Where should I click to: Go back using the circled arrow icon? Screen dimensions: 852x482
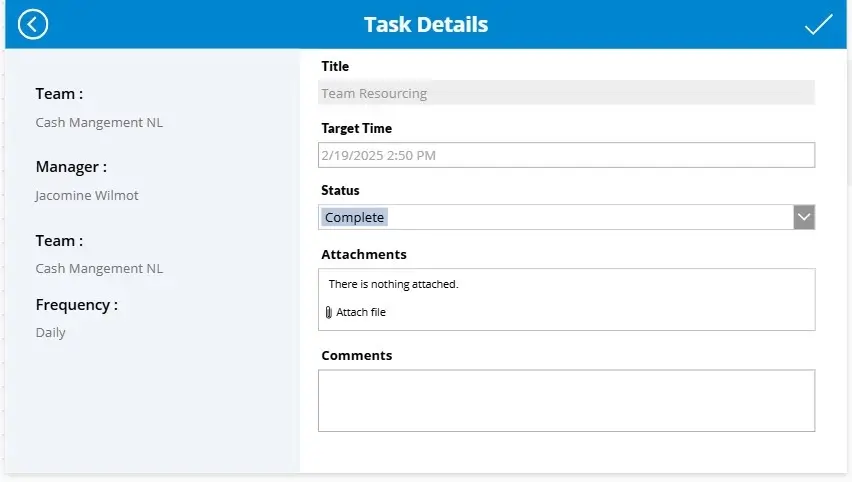point(33,24)
